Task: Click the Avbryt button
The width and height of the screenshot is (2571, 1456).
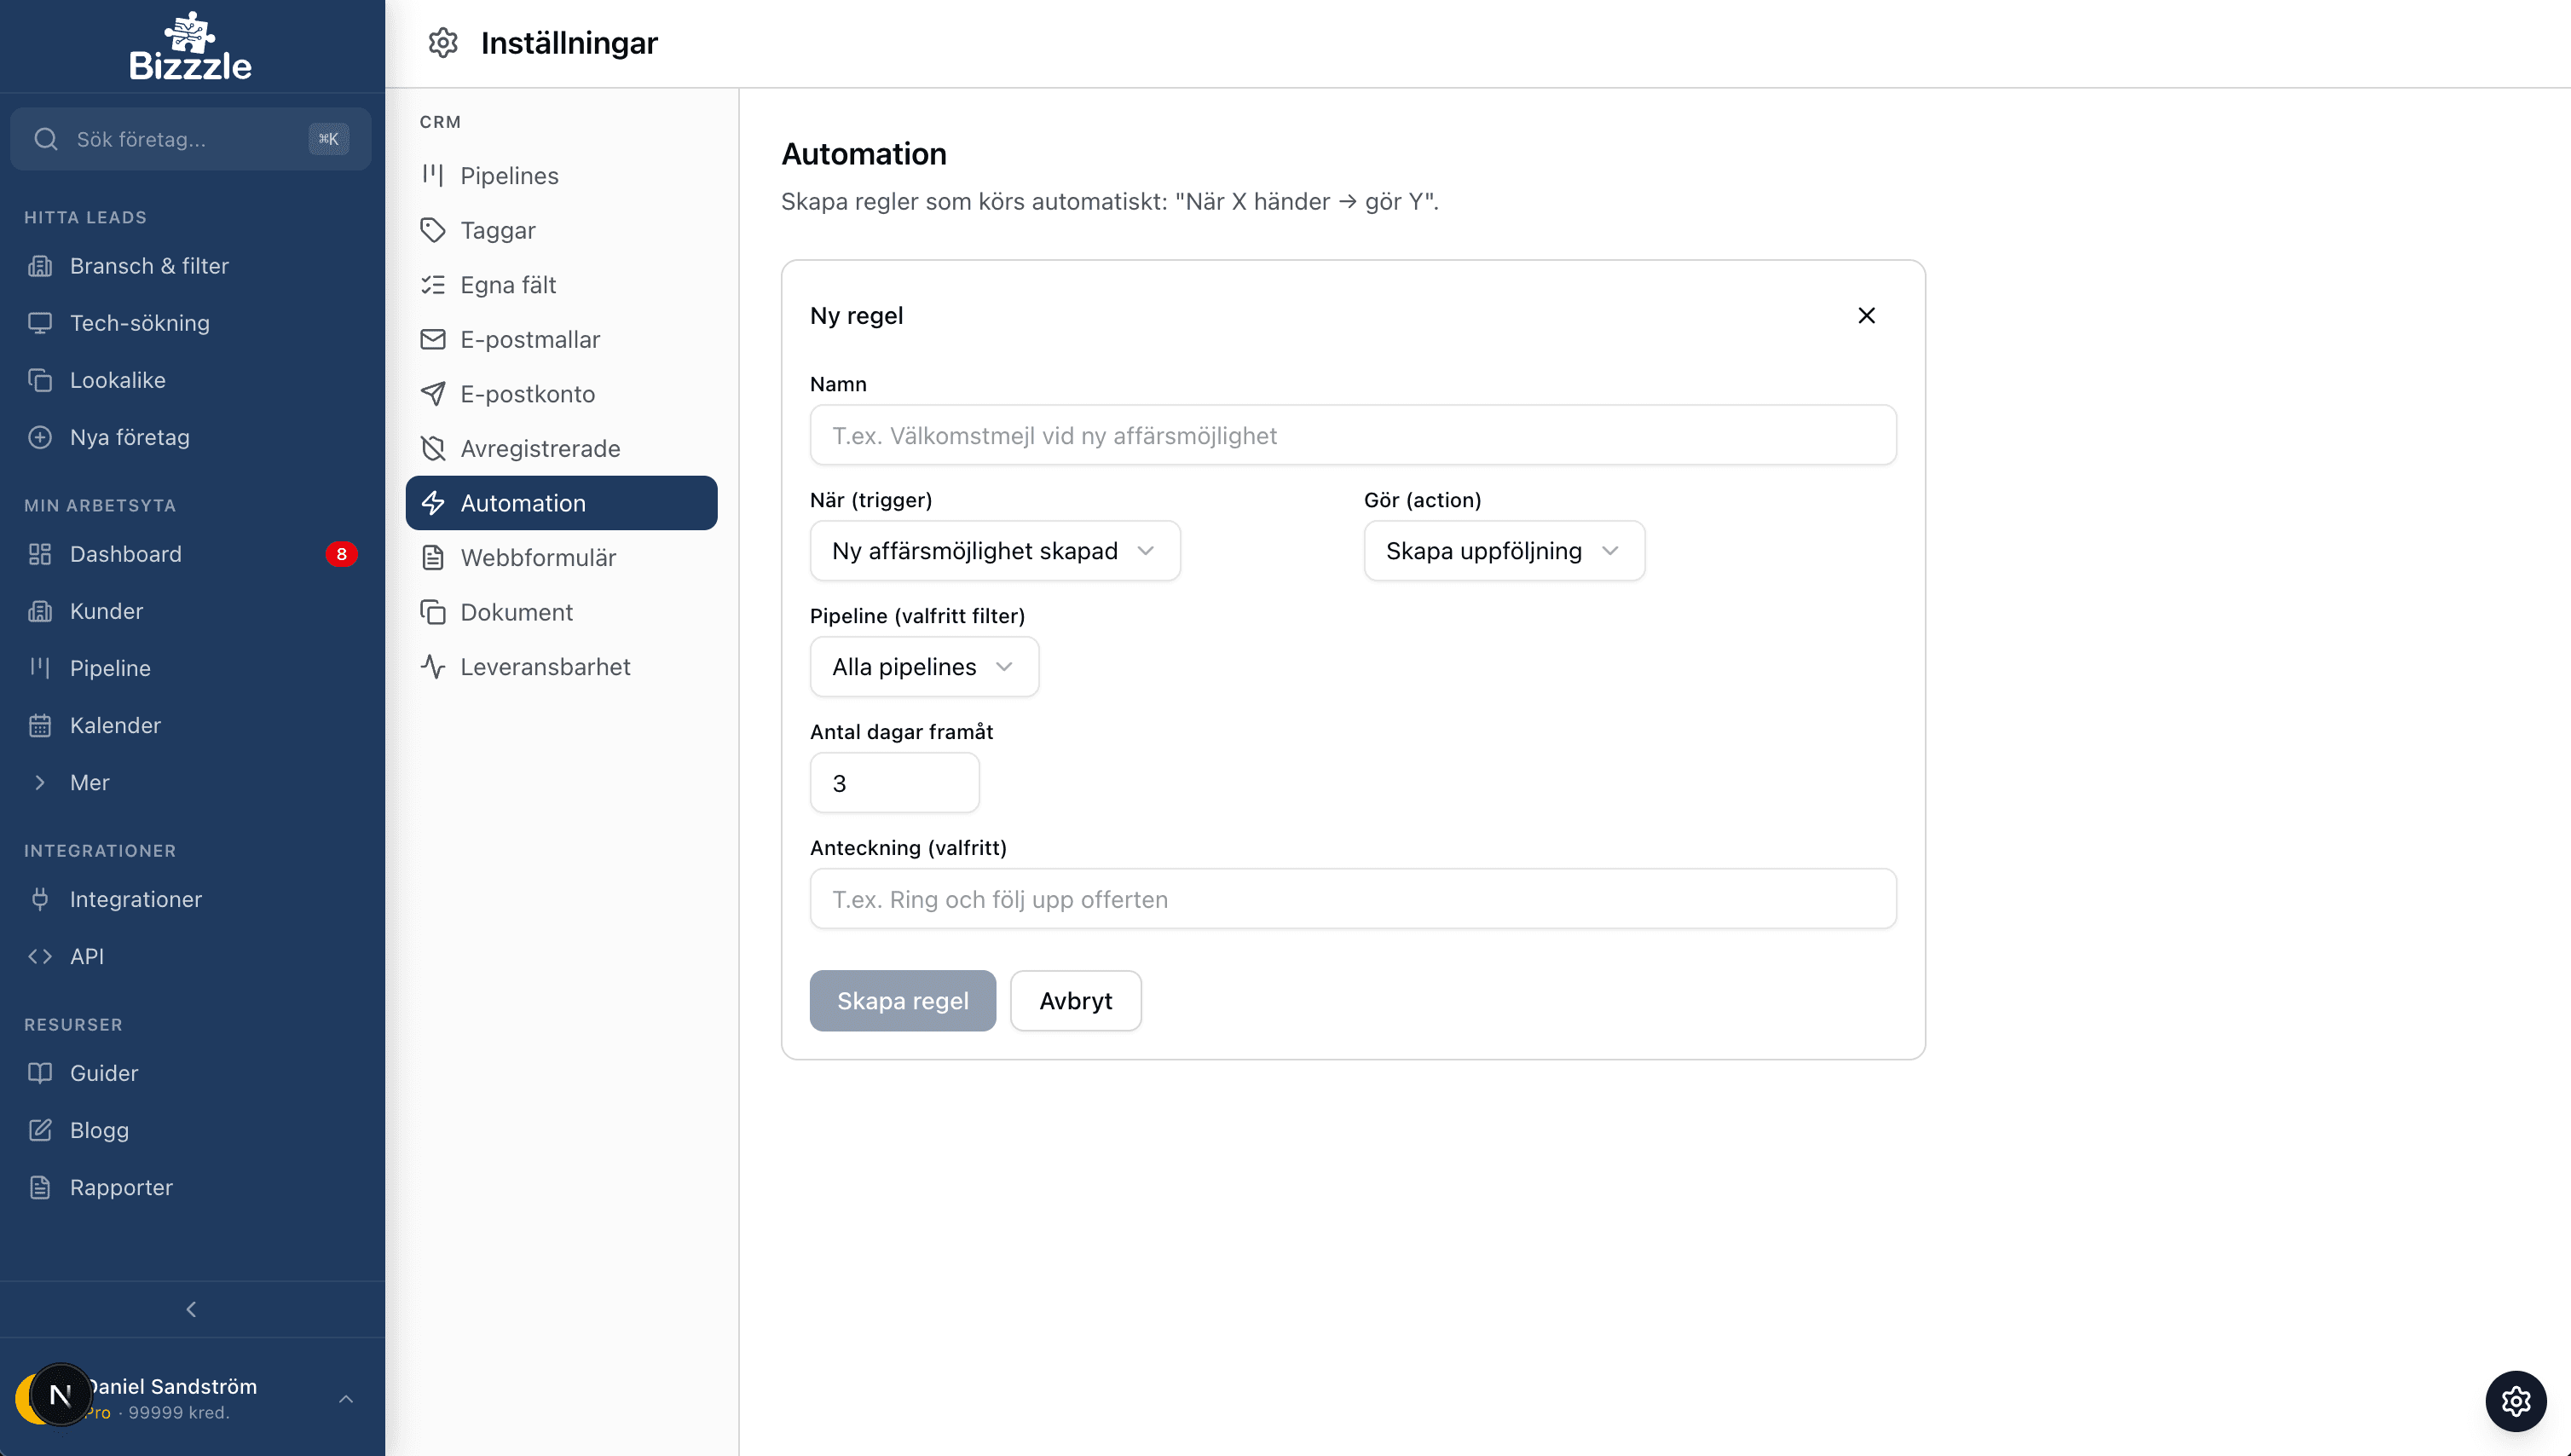Action: pyautogui.click(x=1075, y=1000)
